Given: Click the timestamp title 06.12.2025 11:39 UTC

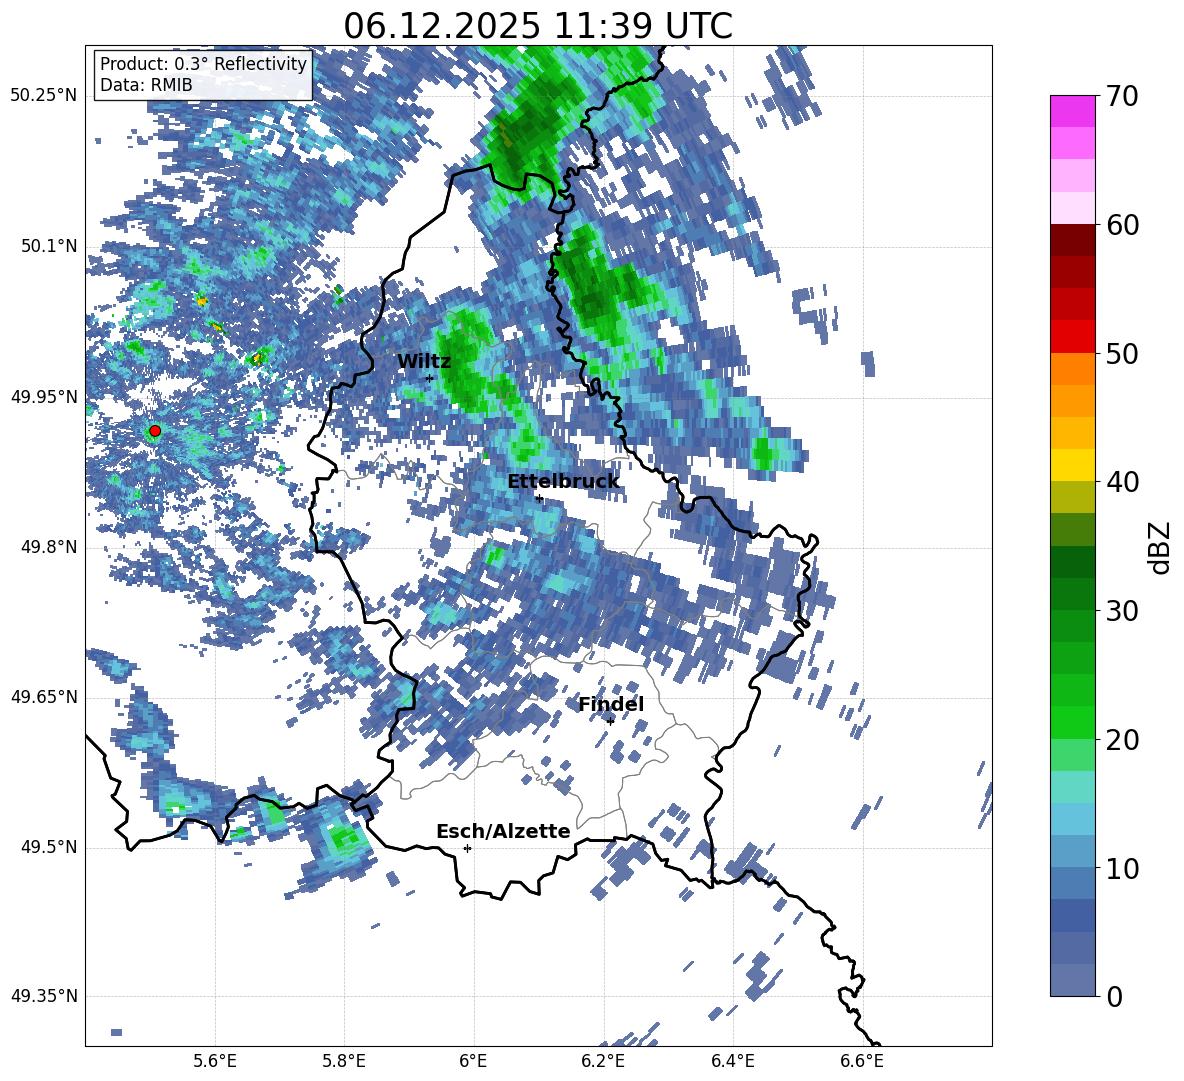Looking at the screenshot, I should (x=538, y=26).
